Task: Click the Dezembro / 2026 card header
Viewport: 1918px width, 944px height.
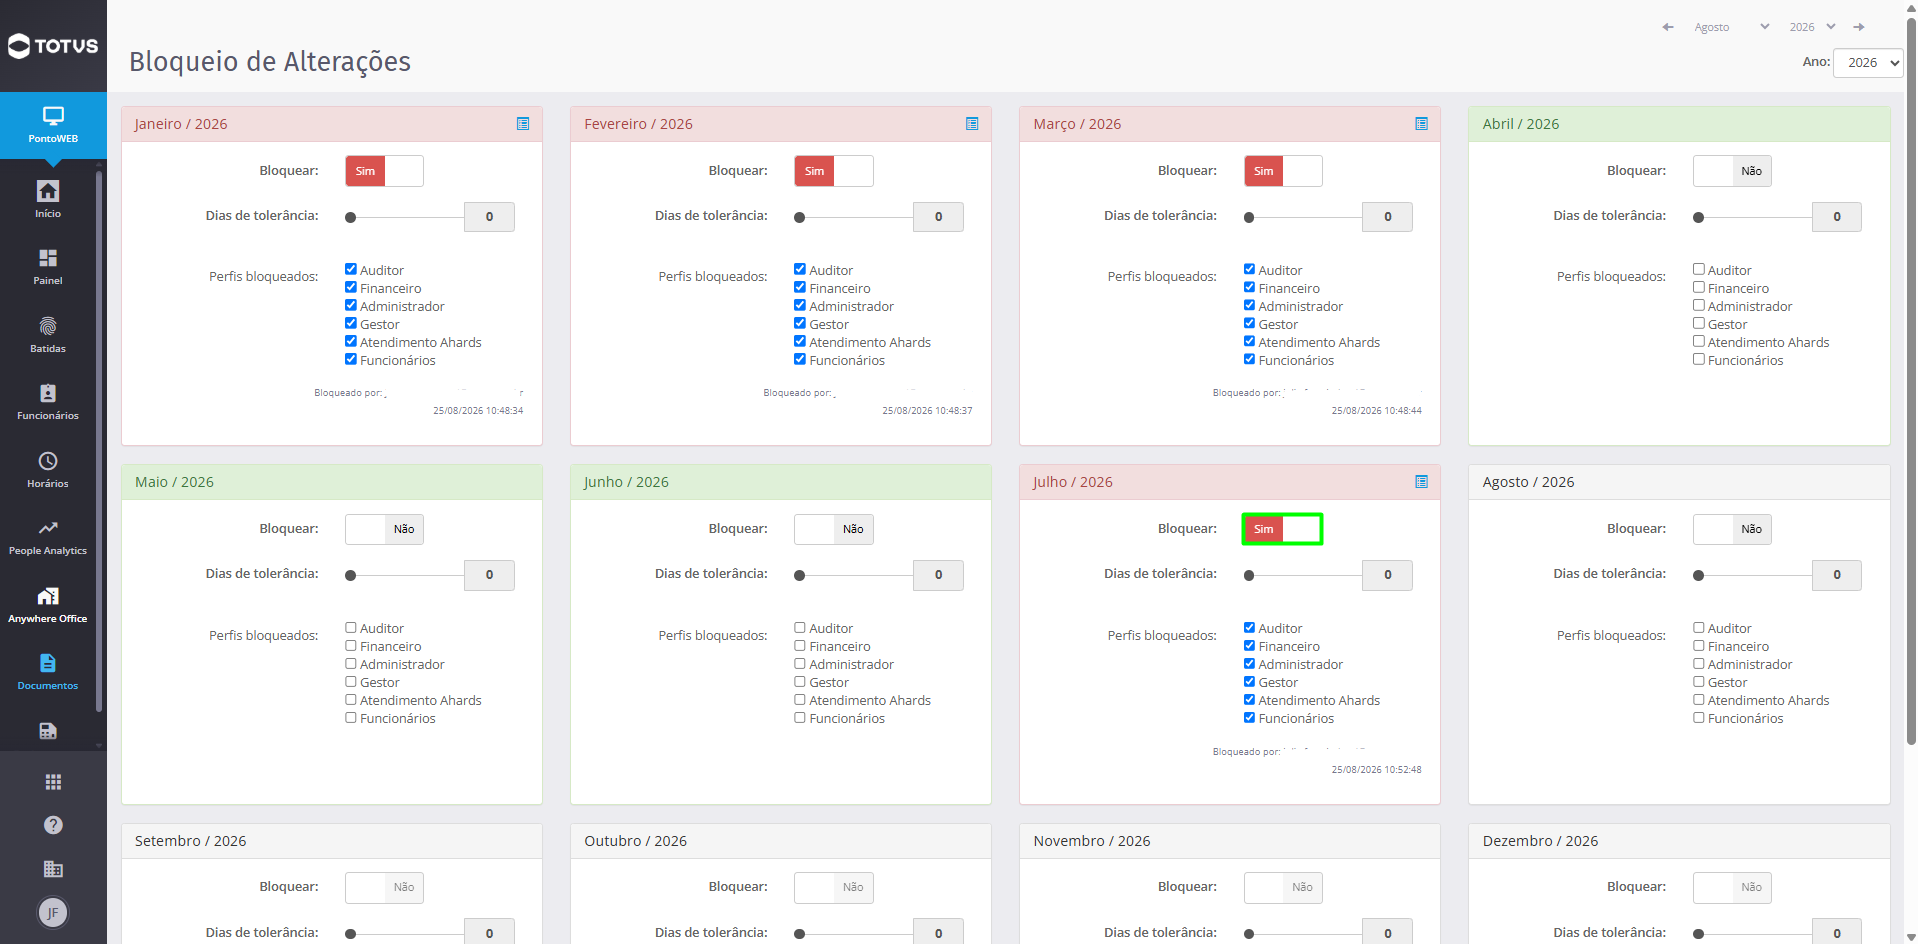Action: (1679, 841)
